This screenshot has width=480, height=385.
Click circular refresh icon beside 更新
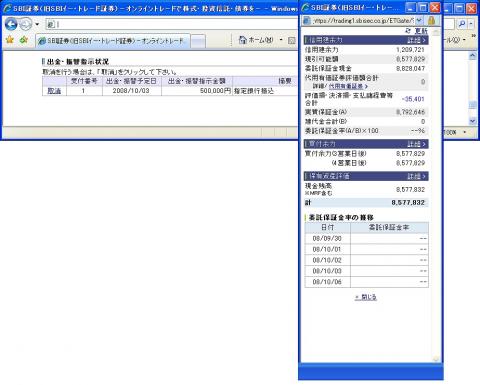point(408,31)
